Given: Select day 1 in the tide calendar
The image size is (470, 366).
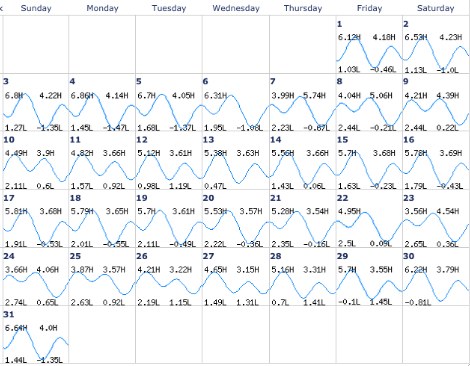Looking at the screenshot, I should pos(339,24).
